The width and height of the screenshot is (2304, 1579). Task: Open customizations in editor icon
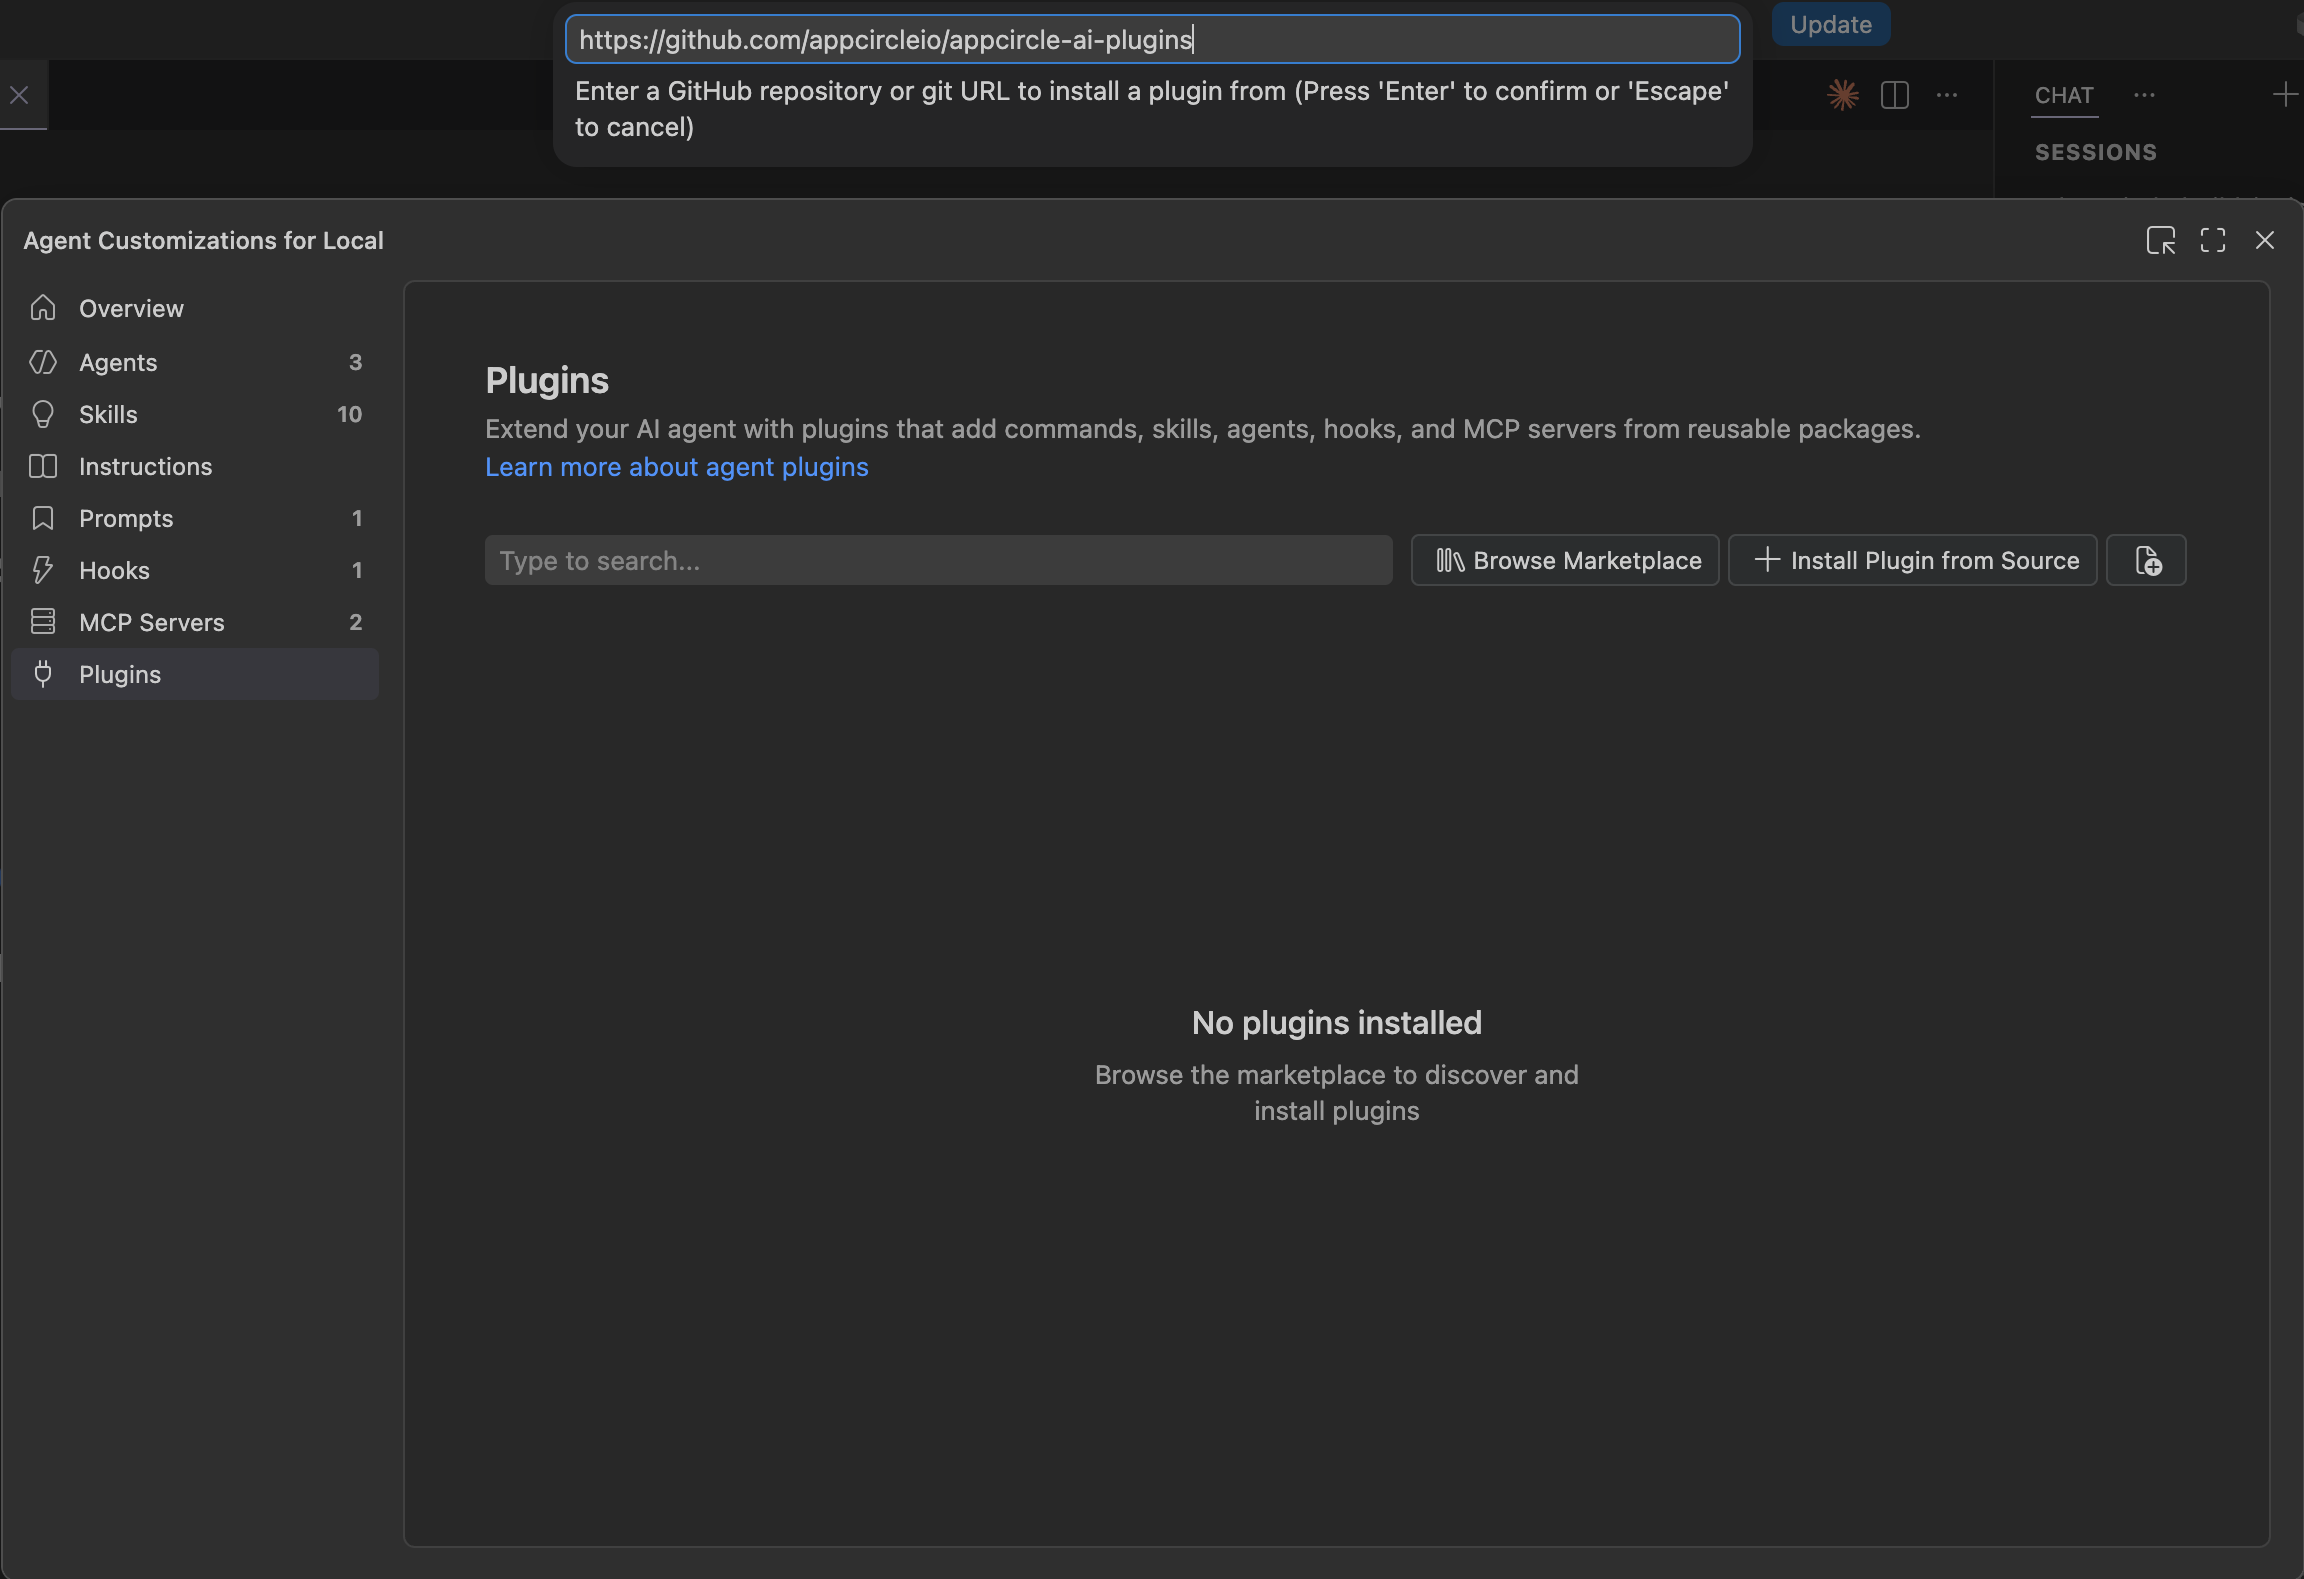click(2161, 240)
